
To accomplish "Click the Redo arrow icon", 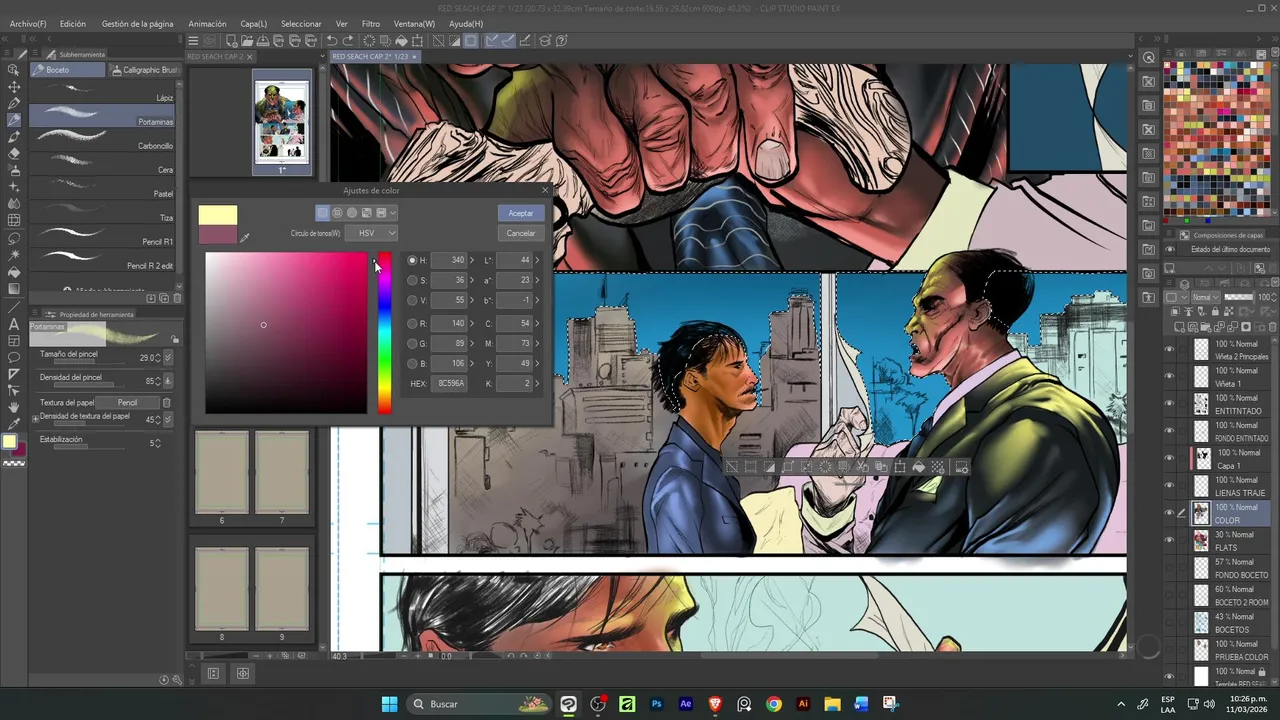I will (x=347, y=41).
